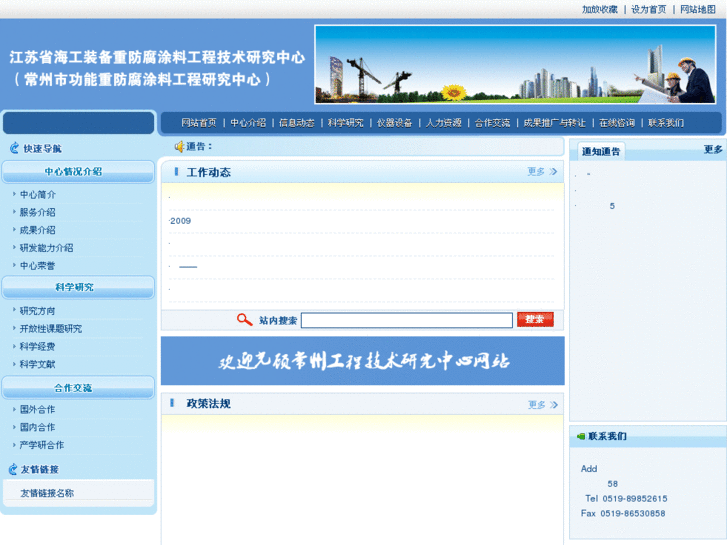This screenshot has height=545, width=727.
Task: Click the 合作交流 sidebar header
Action: (78, 388)
